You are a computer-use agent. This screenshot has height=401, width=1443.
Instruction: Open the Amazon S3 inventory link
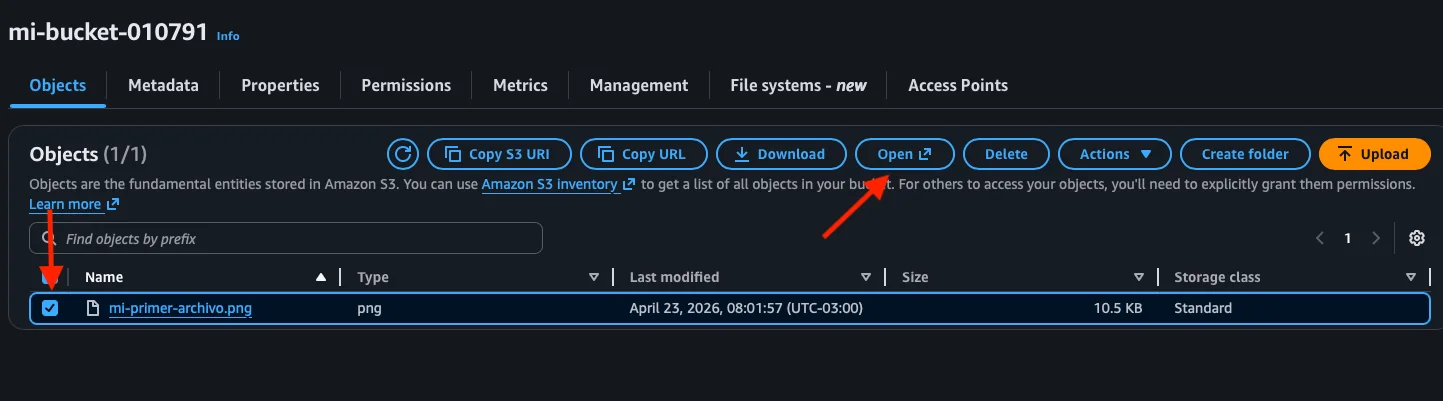[558, 185]
